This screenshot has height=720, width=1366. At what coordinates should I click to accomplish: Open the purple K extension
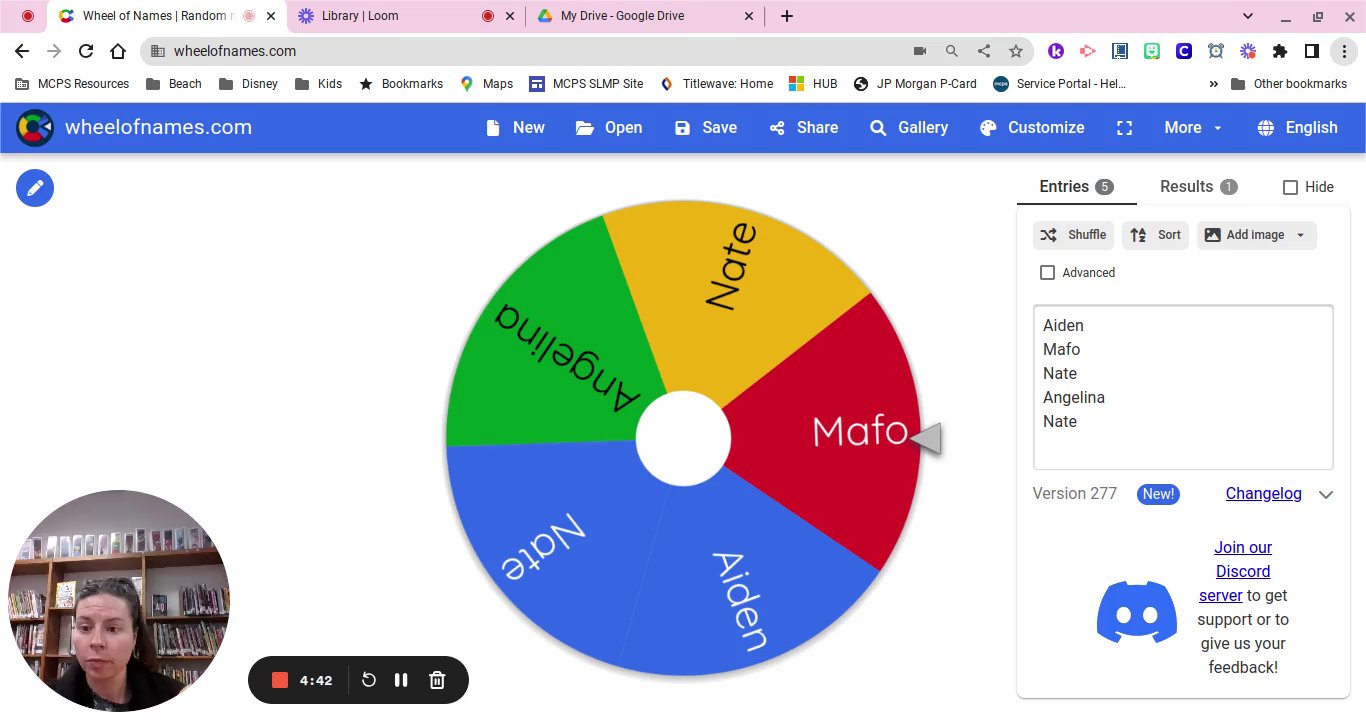(x=1056, y=51)
